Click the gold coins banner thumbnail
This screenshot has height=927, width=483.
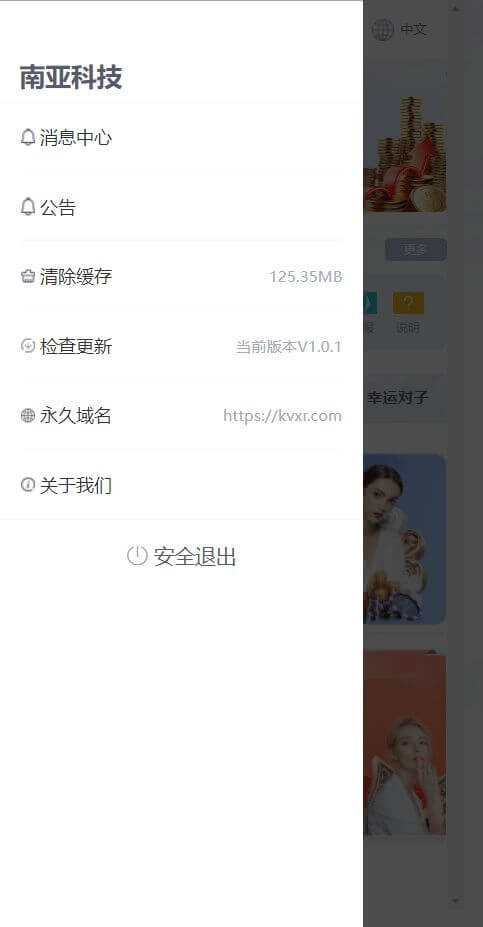pos(405,155)
